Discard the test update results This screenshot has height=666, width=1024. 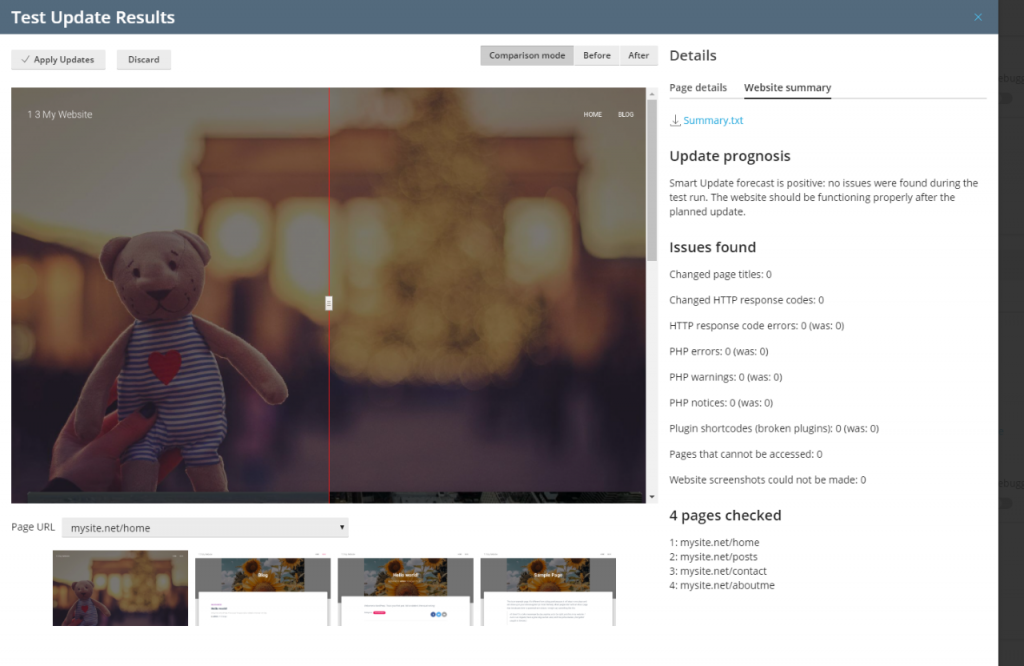tap(143, 59)
